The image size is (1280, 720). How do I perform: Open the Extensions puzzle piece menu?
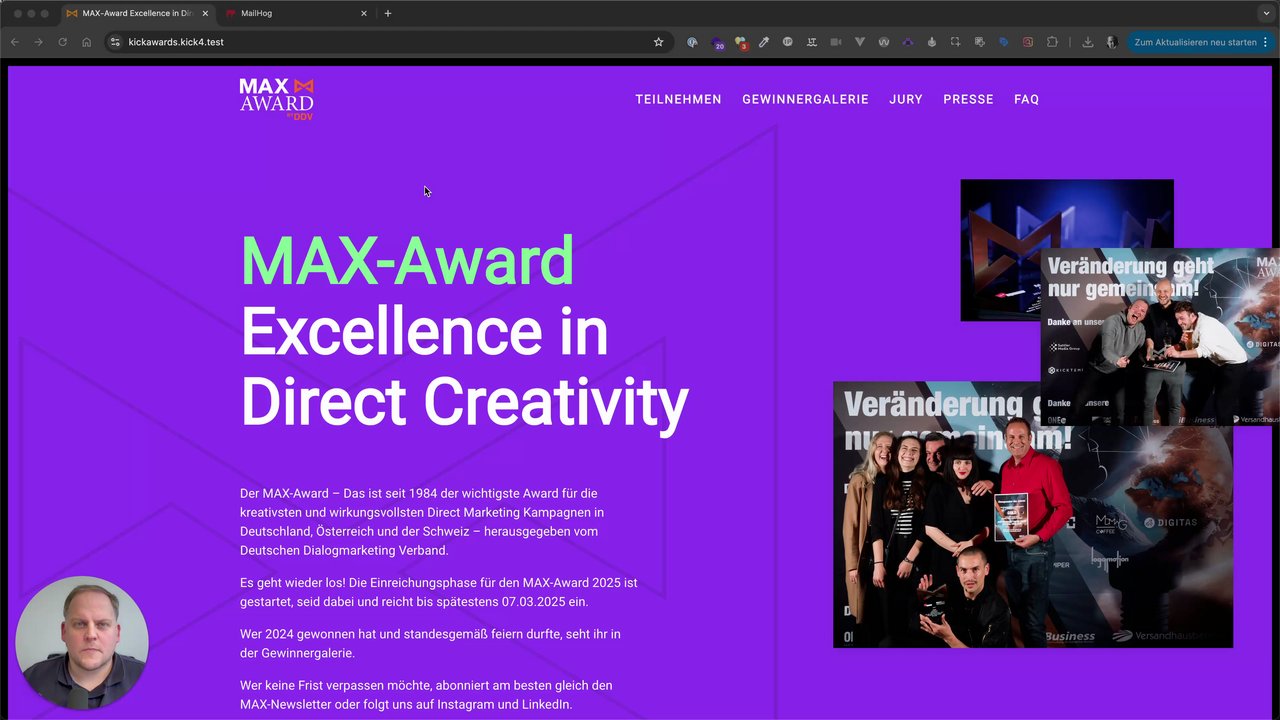(1052, 42)
